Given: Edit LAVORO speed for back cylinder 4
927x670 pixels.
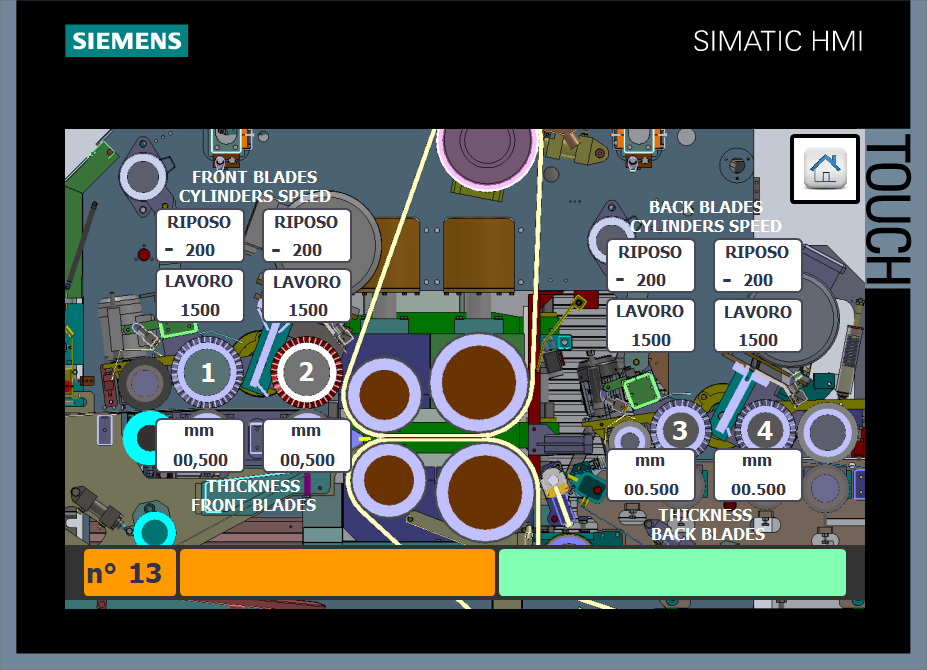Looking at the screenshot, I should pos(758,326).
